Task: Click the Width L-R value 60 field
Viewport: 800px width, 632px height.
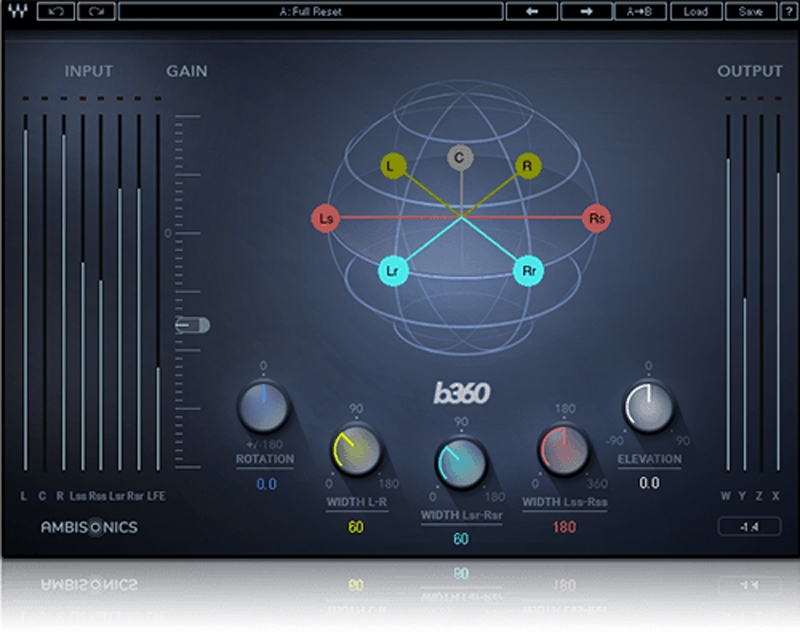Action: coord(356,526)
